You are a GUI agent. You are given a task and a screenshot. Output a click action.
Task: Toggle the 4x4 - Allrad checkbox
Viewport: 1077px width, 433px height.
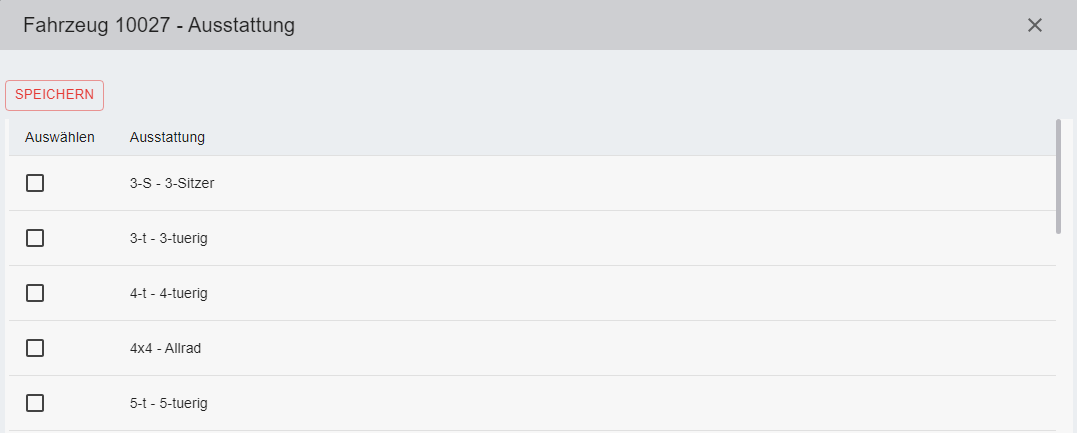(35, 348)
